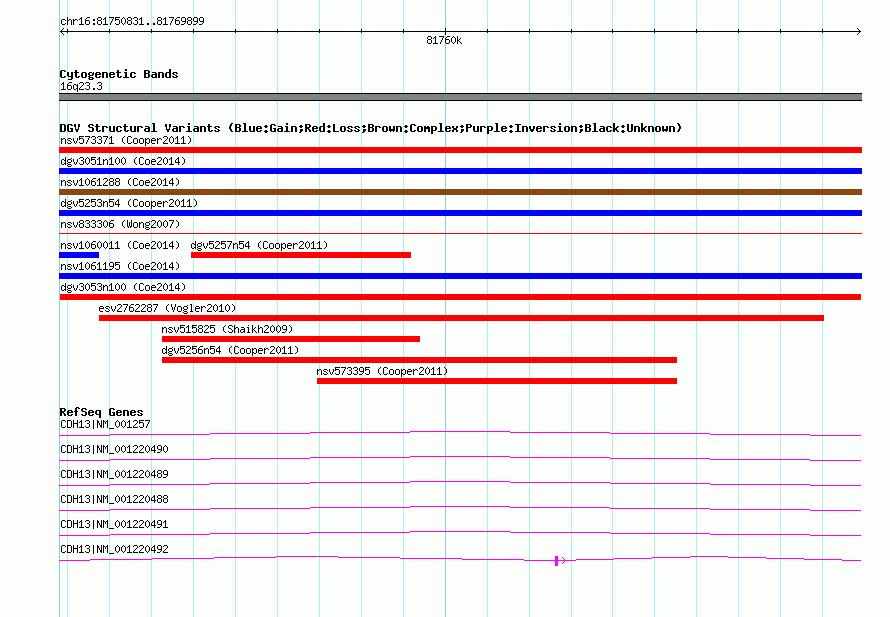Click the red dgv3053n100 loss bar
This screenshot has width=890, height=617.
(x=460, y=297)
